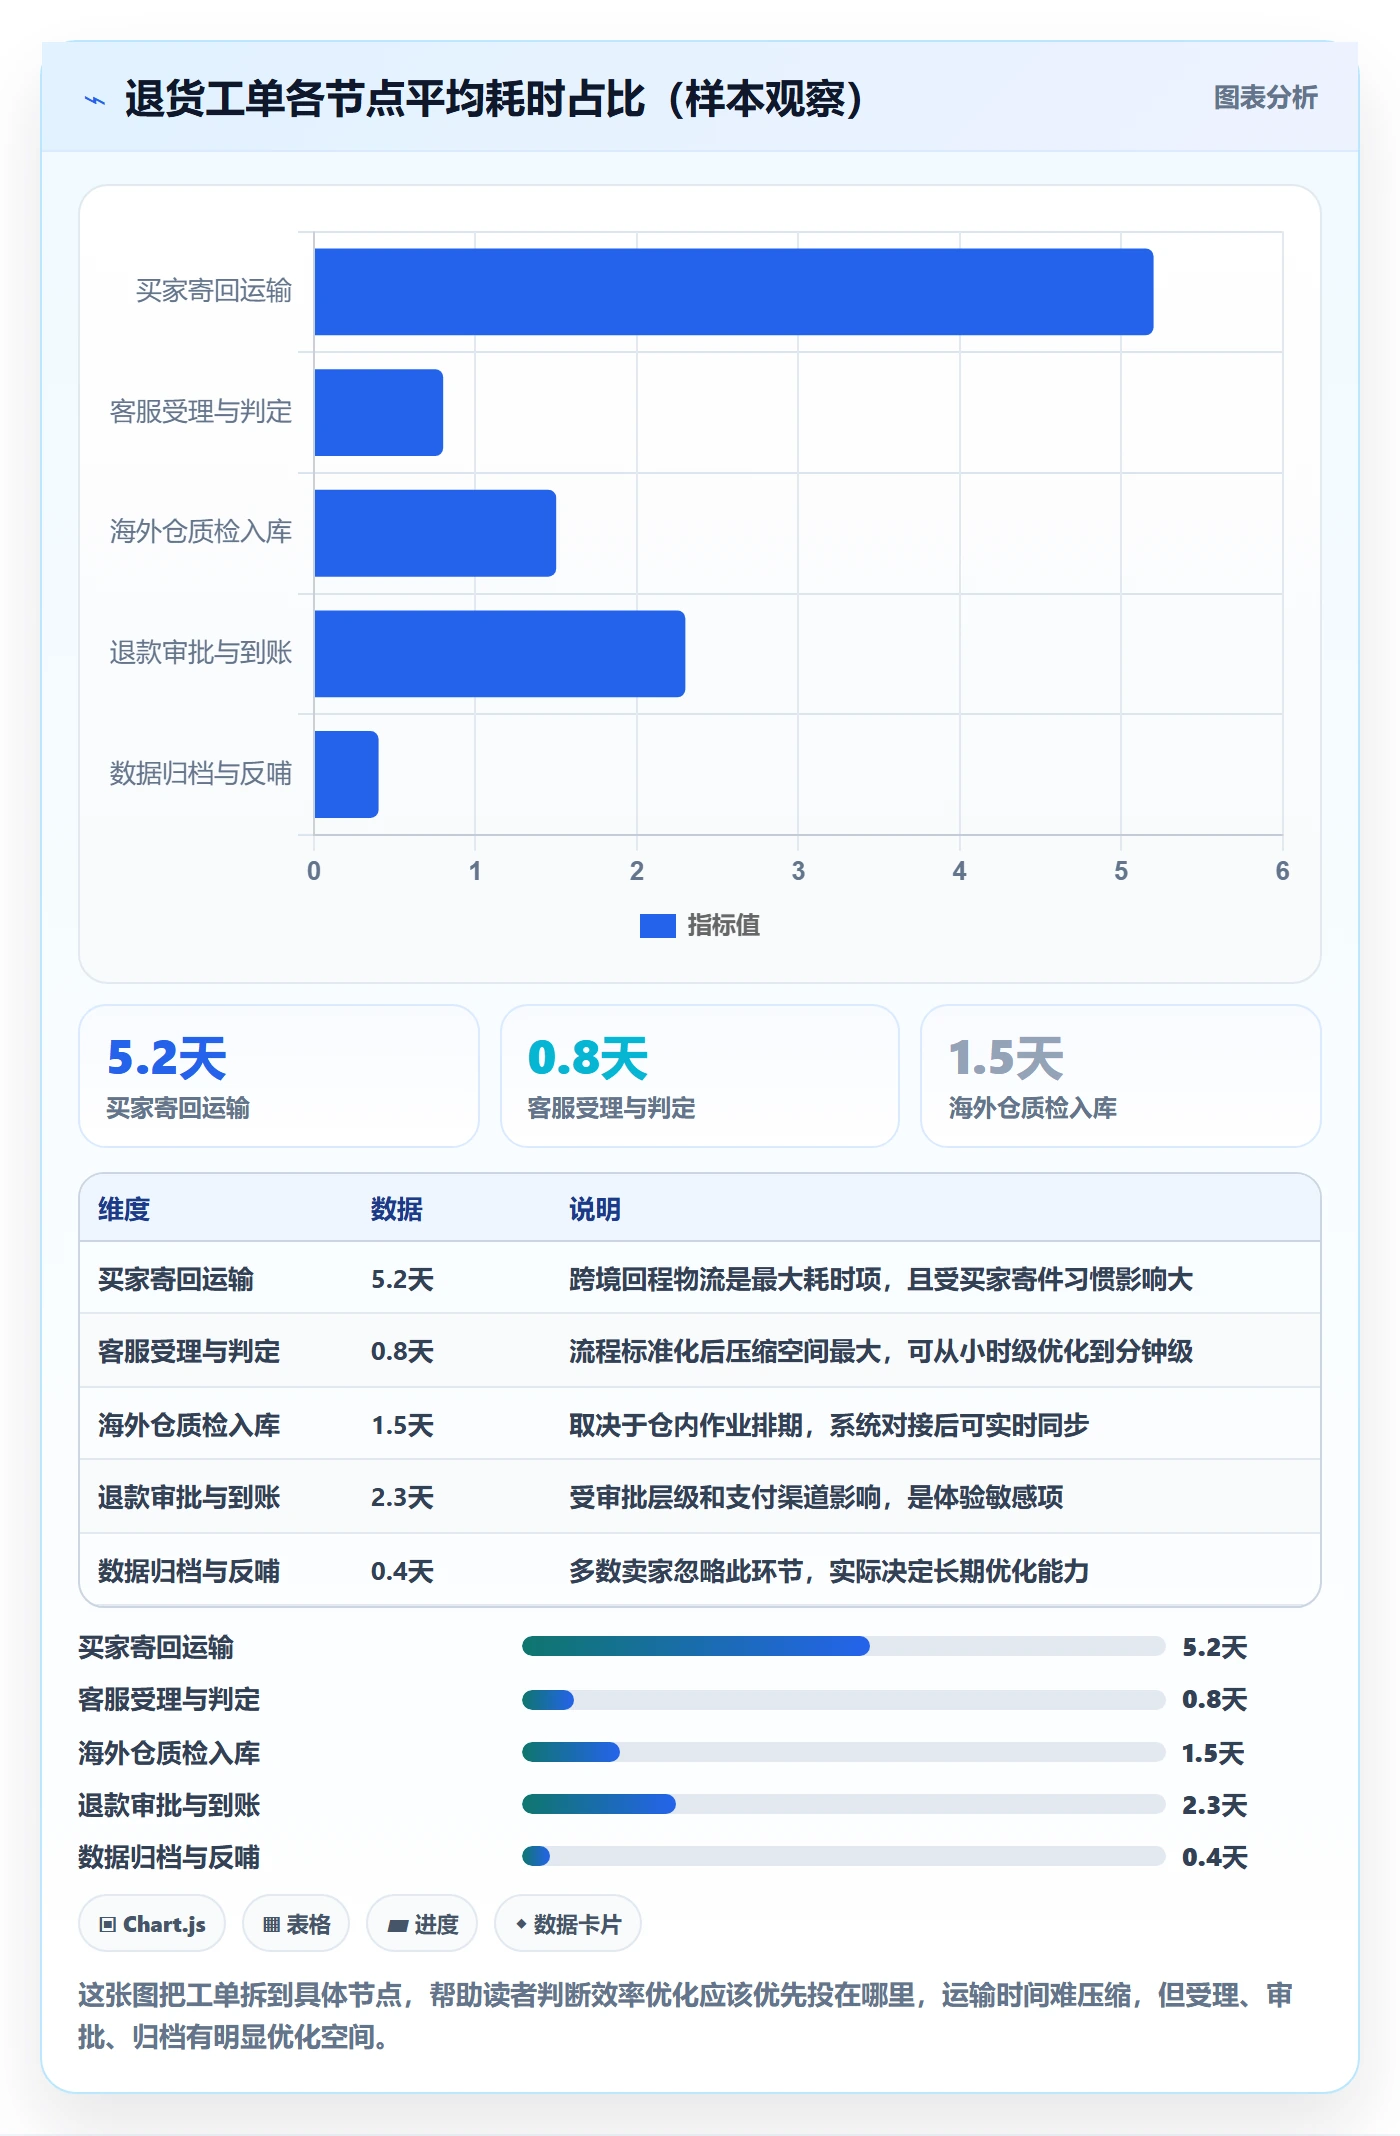Click the 海外仓质检入库 bar in chart

tap(435, 533)
